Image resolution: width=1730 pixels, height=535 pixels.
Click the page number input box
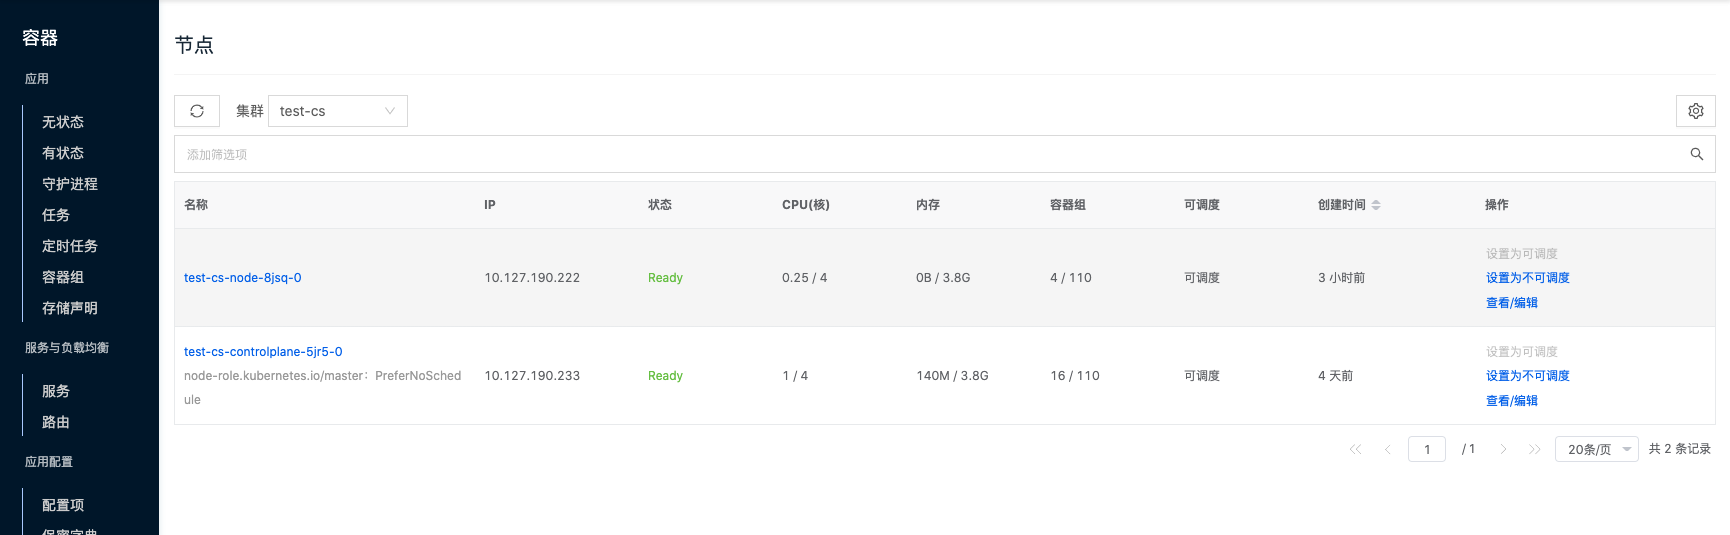tap(1426, 449)
